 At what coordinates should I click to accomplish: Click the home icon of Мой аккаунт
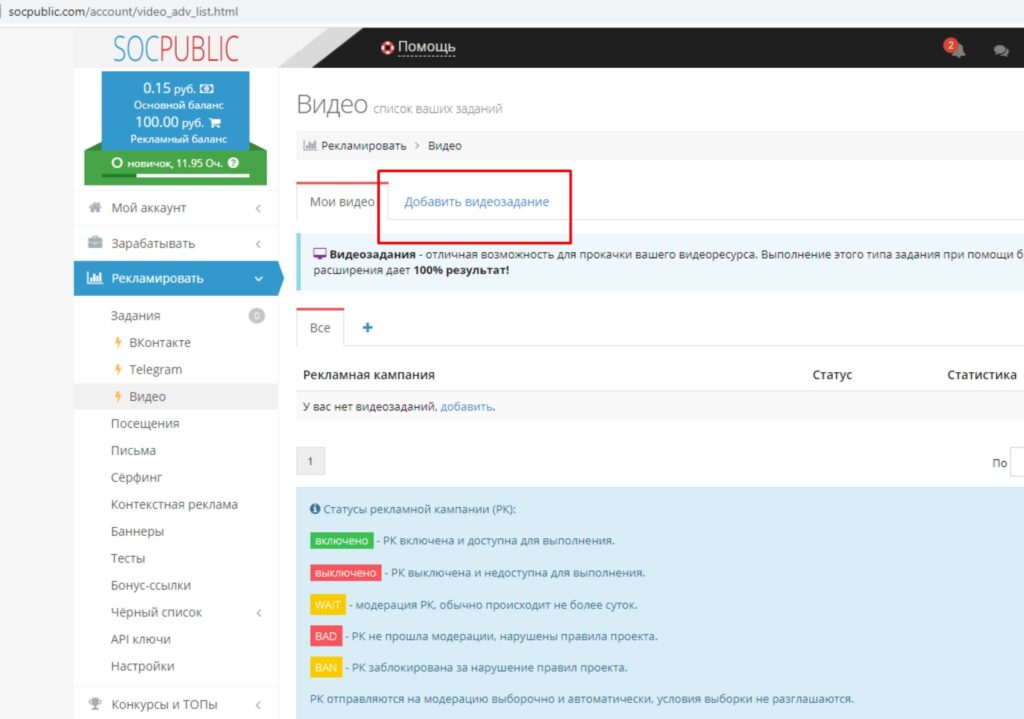click(95, 207)
